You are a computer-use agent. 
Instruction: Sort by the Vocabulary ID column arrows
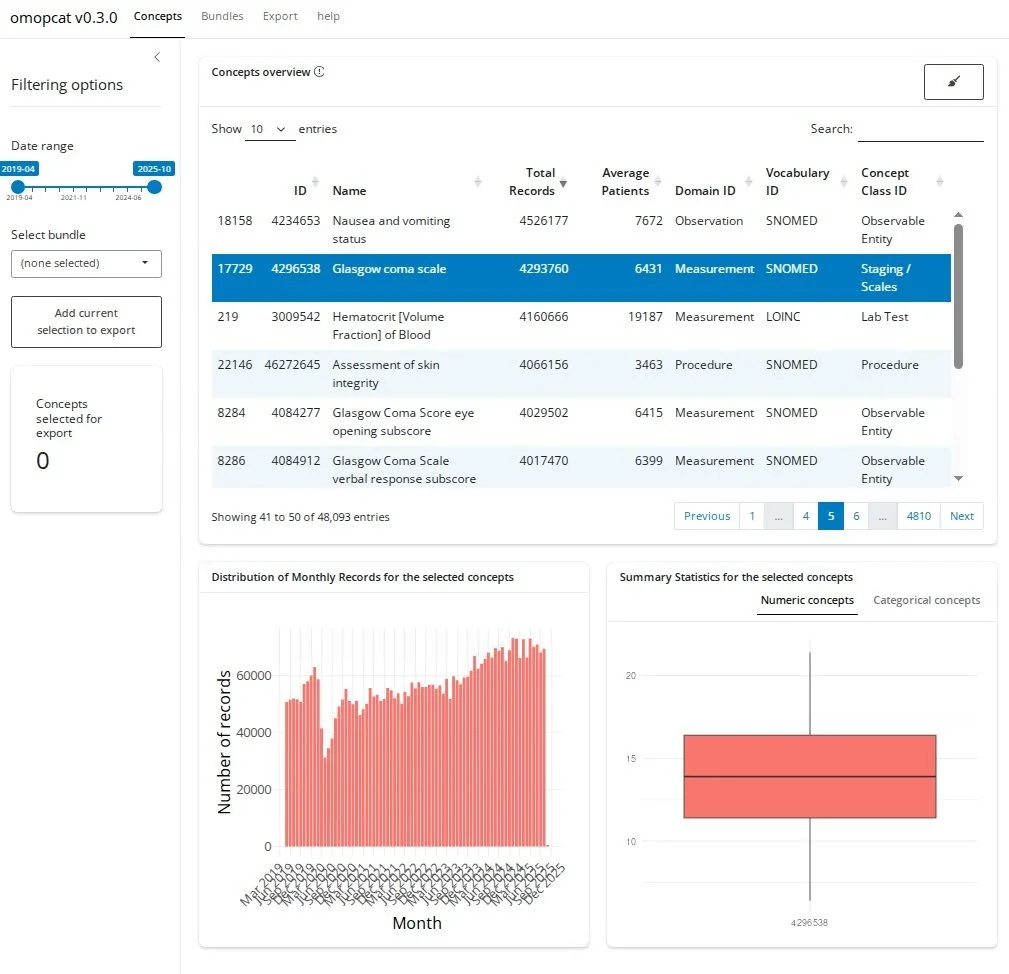844,181
